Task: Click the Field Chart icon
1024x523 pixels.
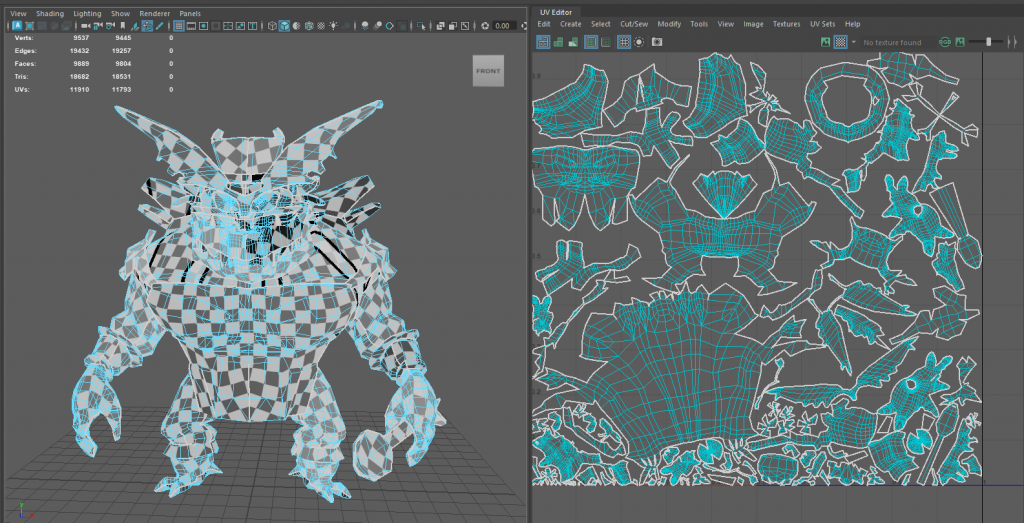Action: (228, 26)
